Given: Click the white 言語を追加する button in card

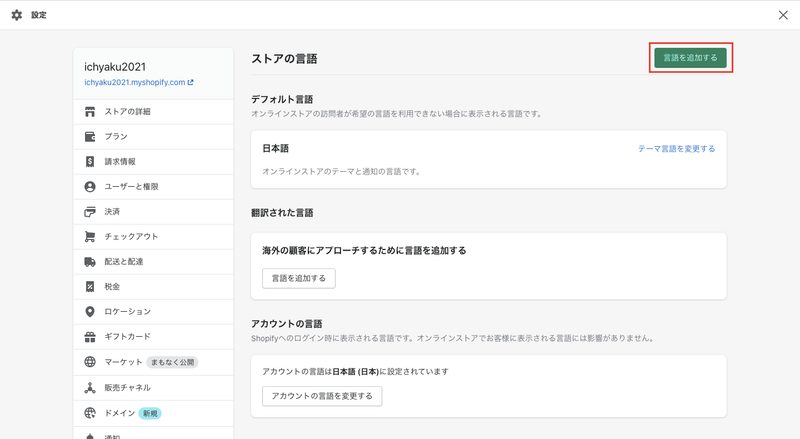Looking at the screenshot, I should pyautogui.click(x=298, y=278).
